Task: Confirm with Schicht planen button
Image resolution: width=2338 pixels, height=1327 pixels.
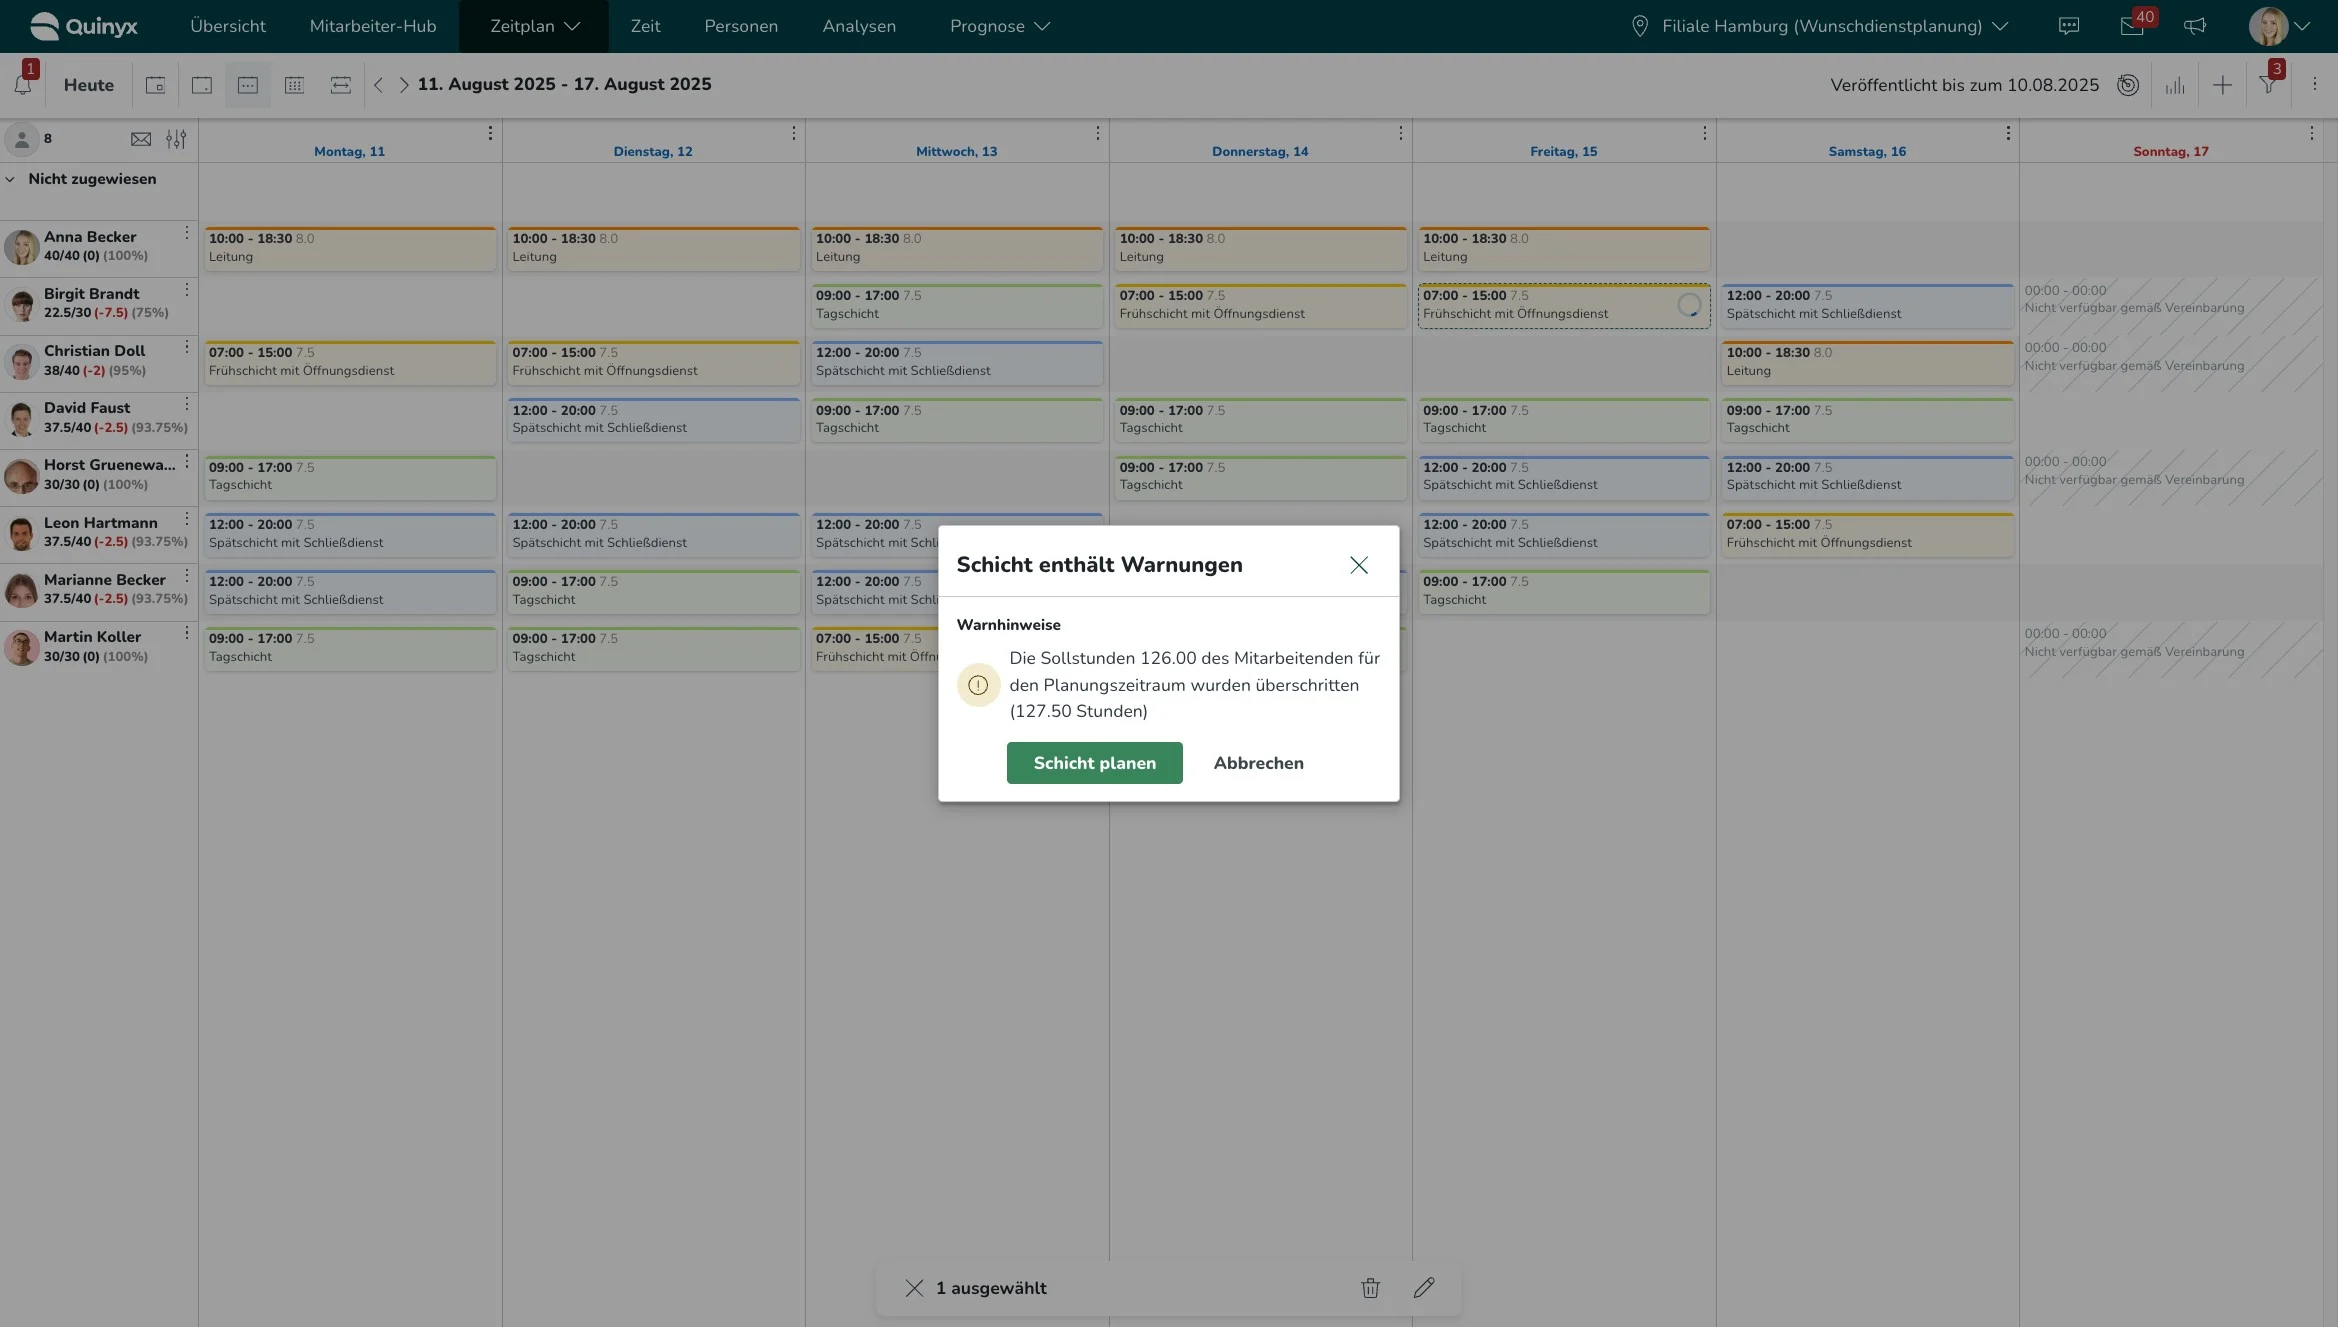Action: click(x=1094, y=763)
